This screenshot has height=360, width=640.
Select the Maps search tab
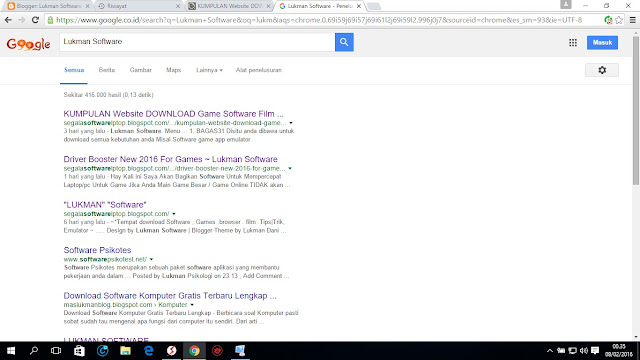pos(173,70)
